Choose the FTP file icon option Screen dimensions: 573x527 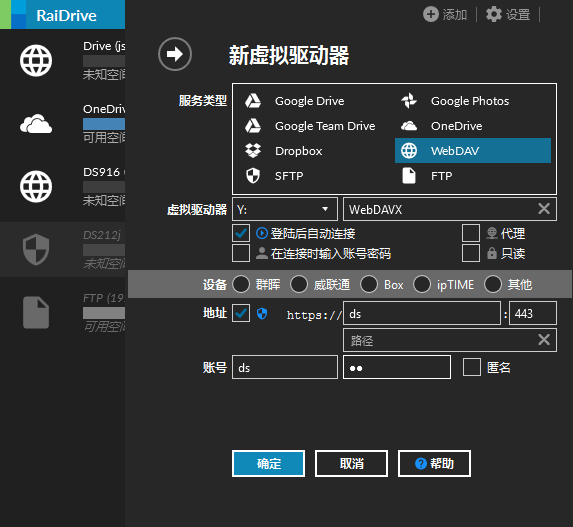pos(409,176)
